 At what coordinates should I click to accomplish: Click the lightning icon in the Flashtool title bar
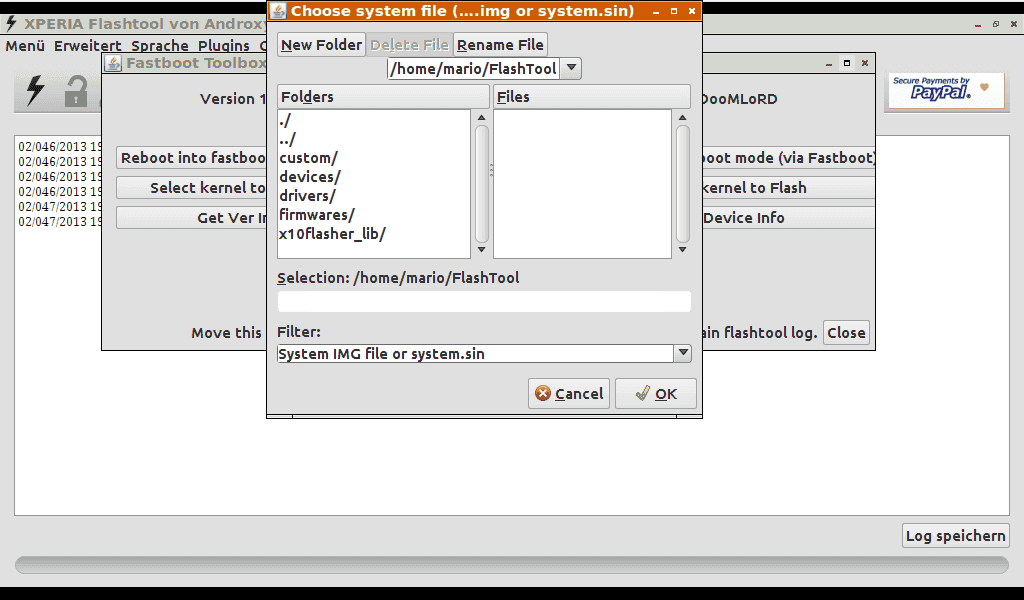(x=11, y=24)
